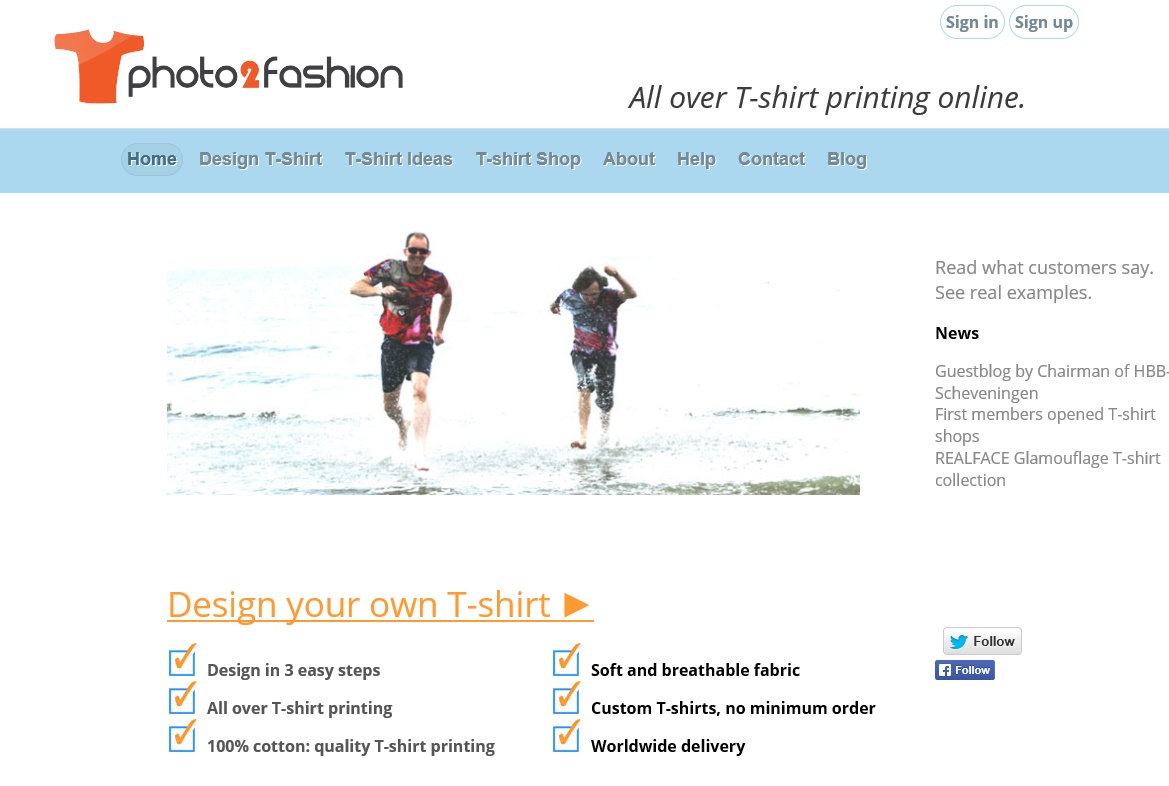Screen dimensions: 1169x786
Task: Open Read what customers say link
Action: [x=1044, y=268]
